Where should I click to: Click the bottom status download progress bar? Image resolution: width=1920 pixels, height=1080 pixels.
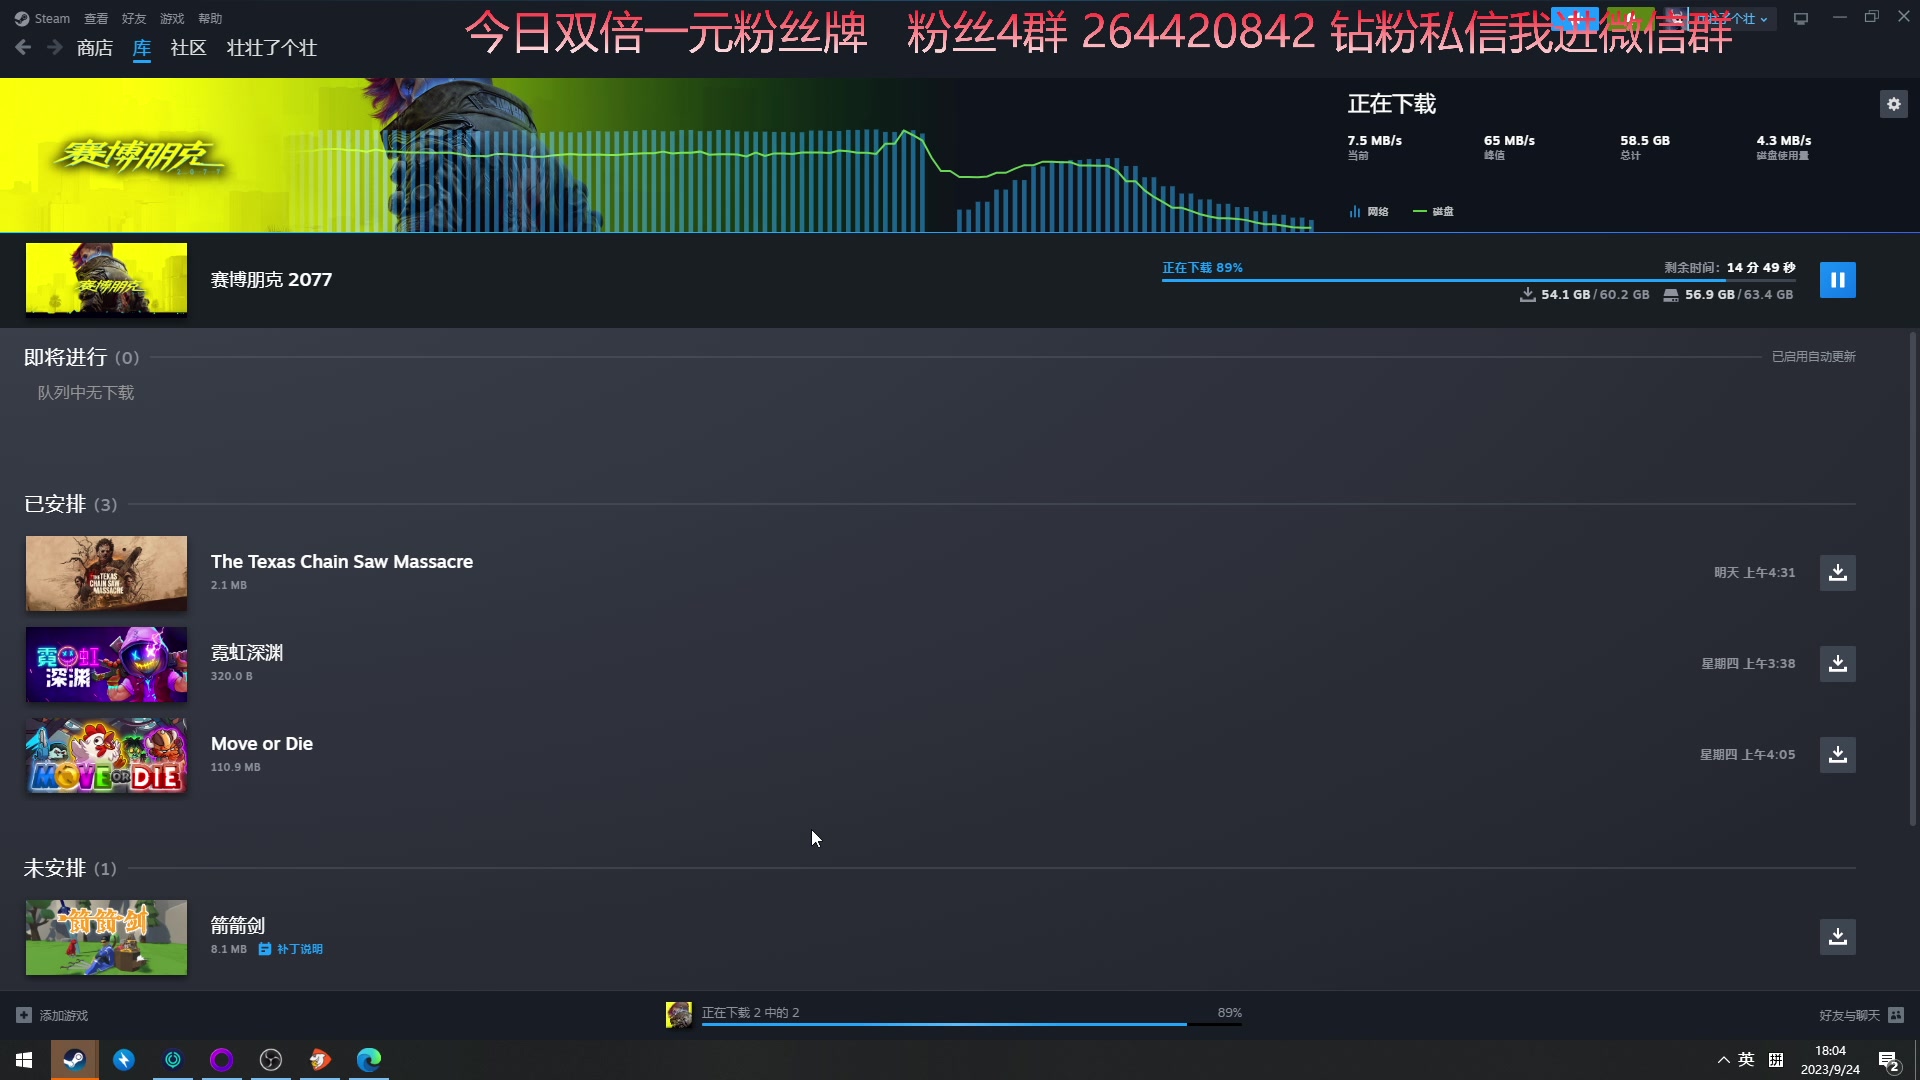[x=971, y=1024]
